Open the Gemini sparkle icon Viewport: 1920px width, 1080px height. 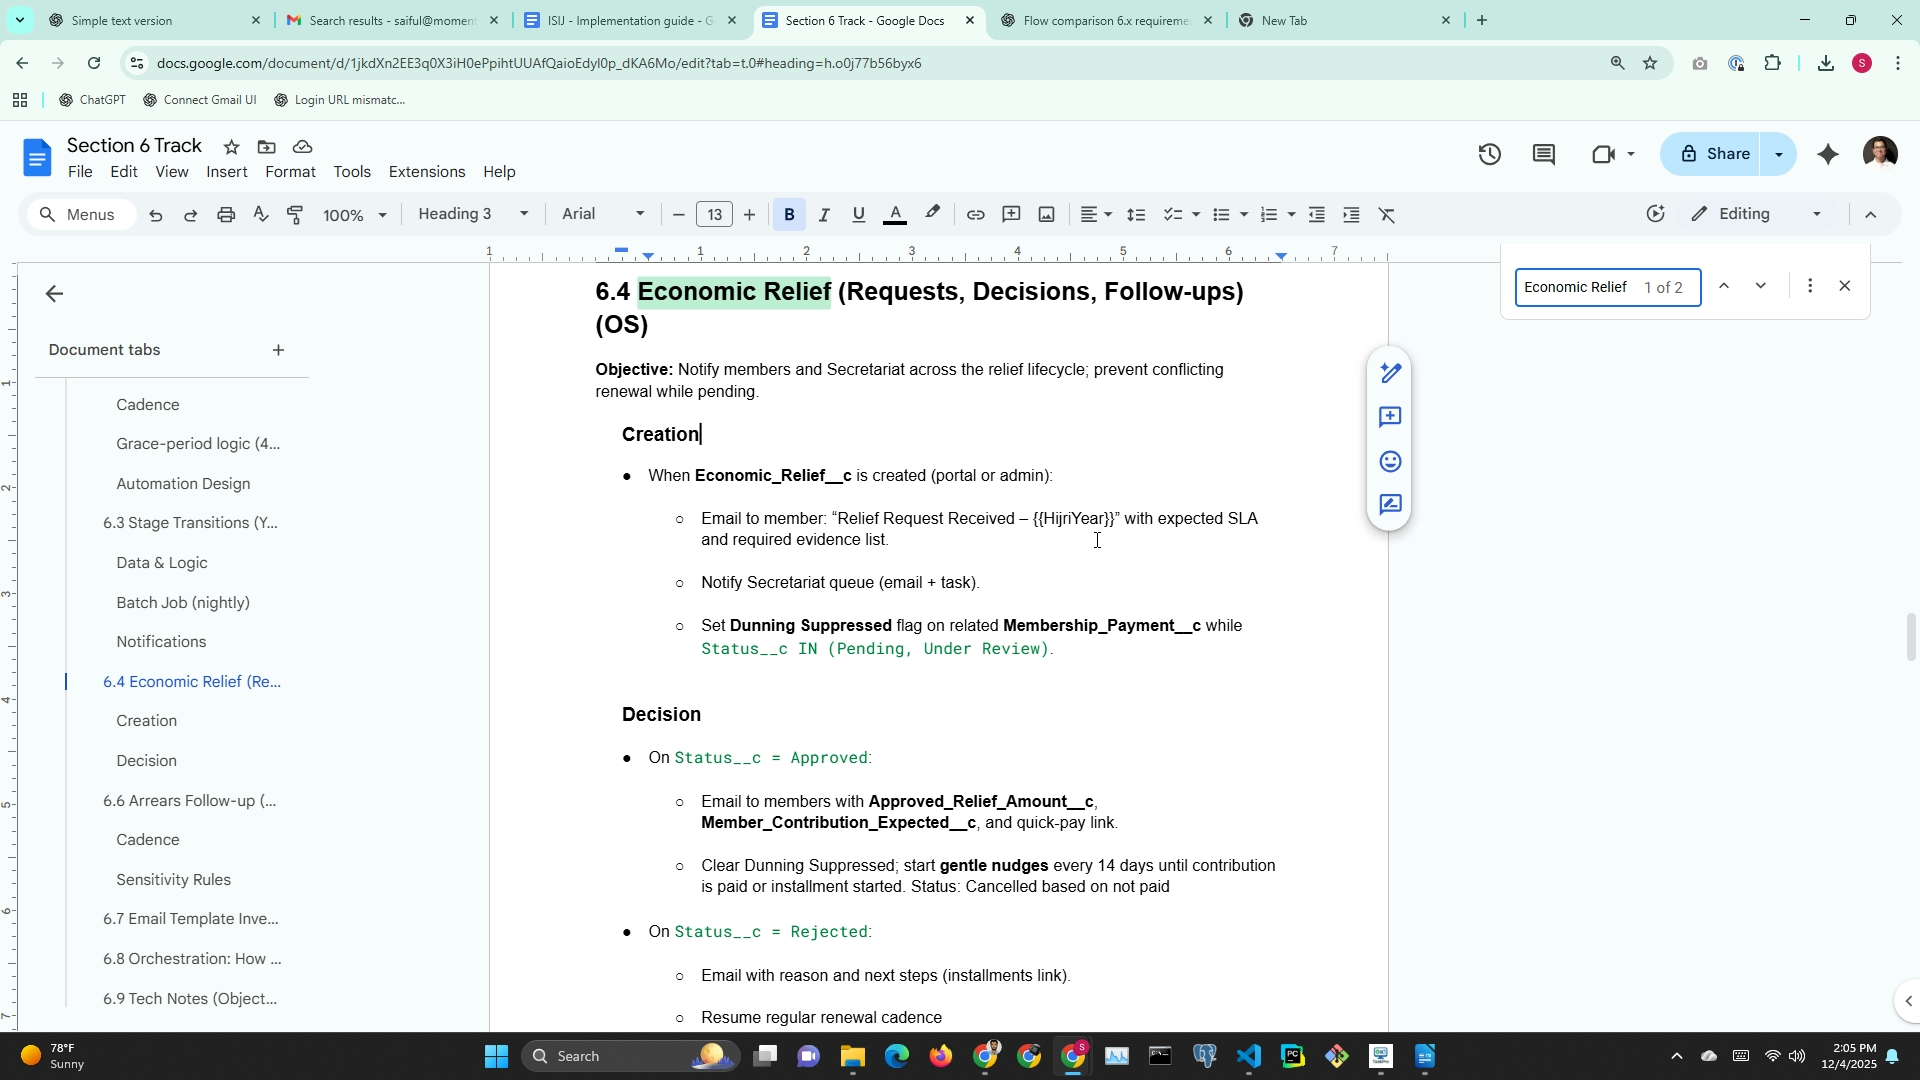tap(1827, 154)
